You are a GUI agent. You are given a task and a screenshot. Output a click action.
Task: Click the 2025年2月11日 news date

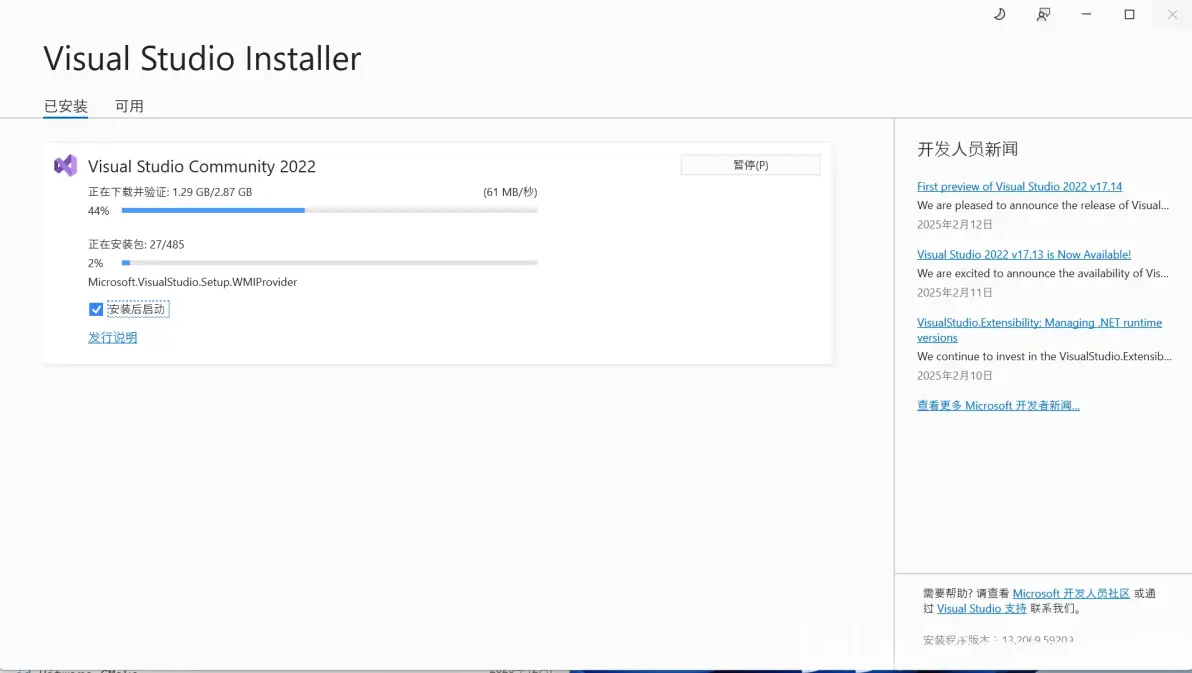point(955,293)
